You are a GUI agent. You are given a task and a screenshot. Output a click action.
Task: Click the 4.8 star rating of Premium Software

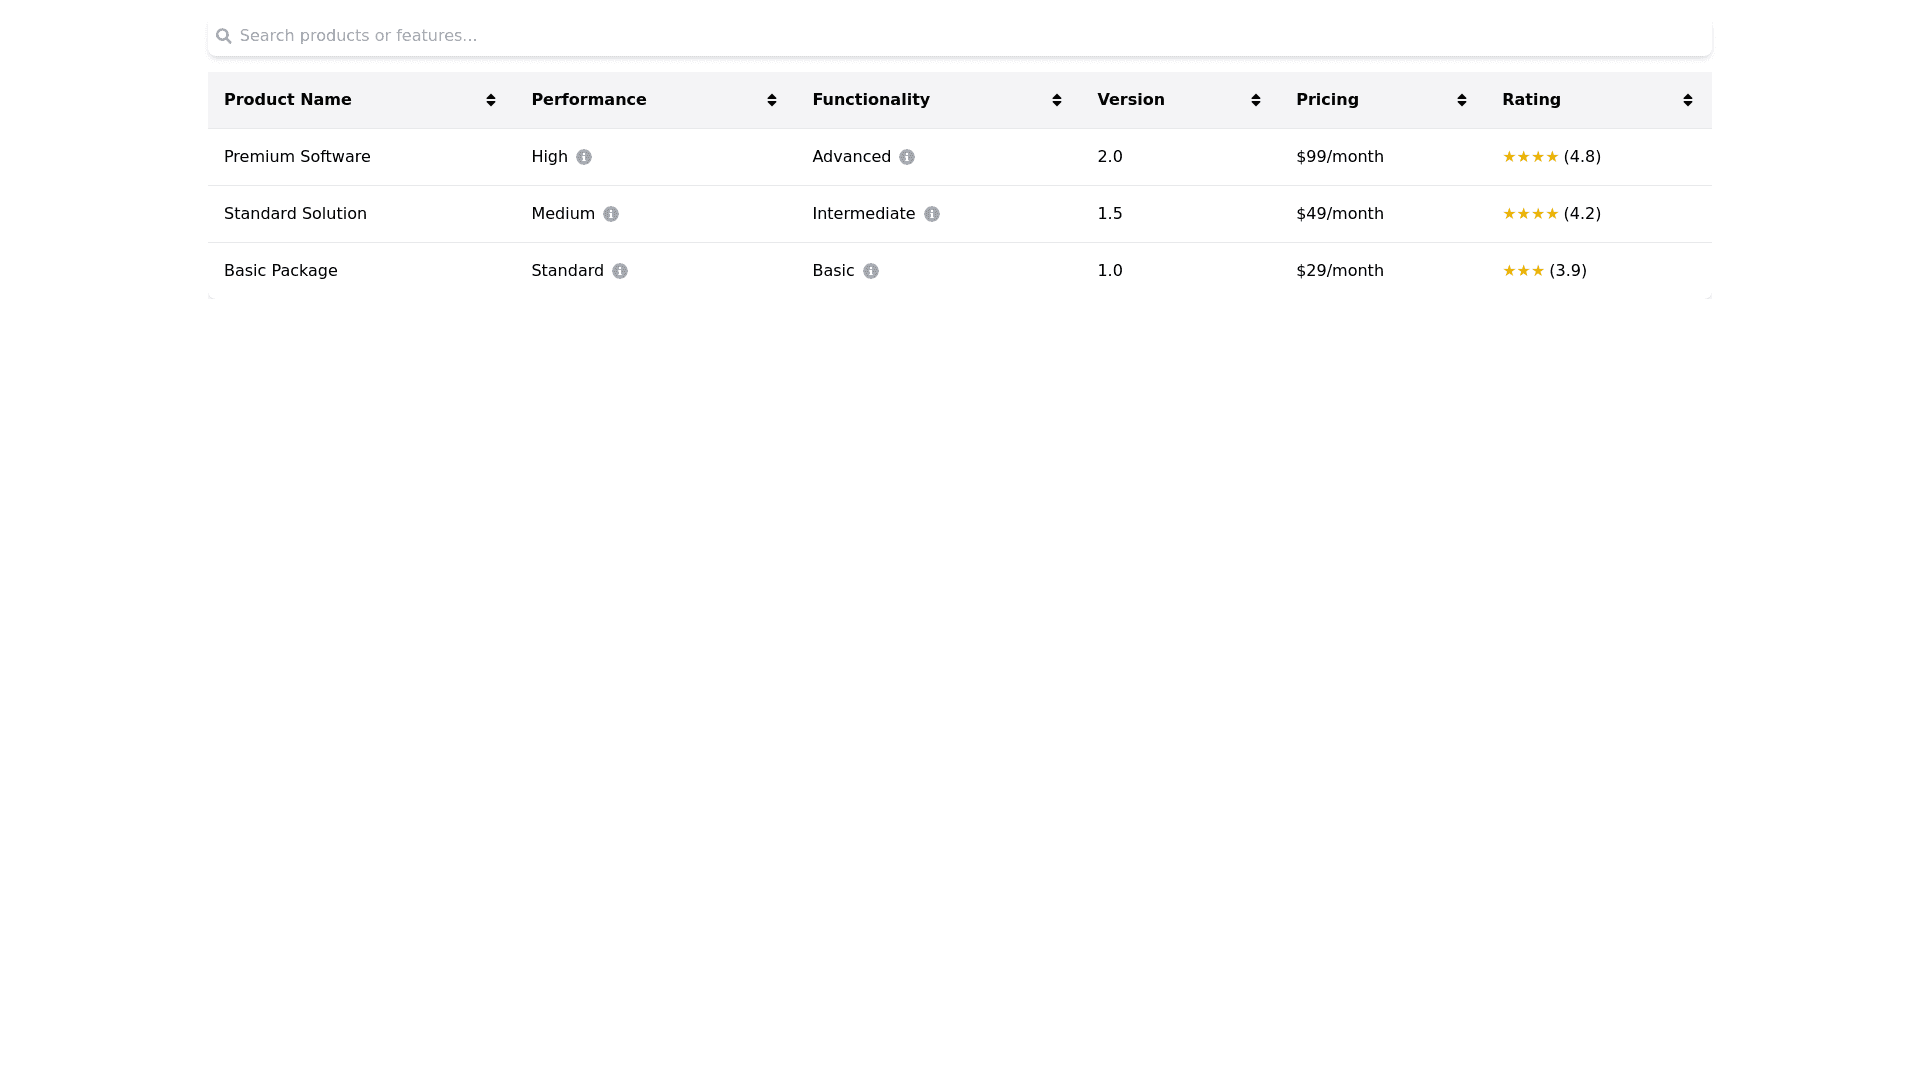tap(1552, 157)
